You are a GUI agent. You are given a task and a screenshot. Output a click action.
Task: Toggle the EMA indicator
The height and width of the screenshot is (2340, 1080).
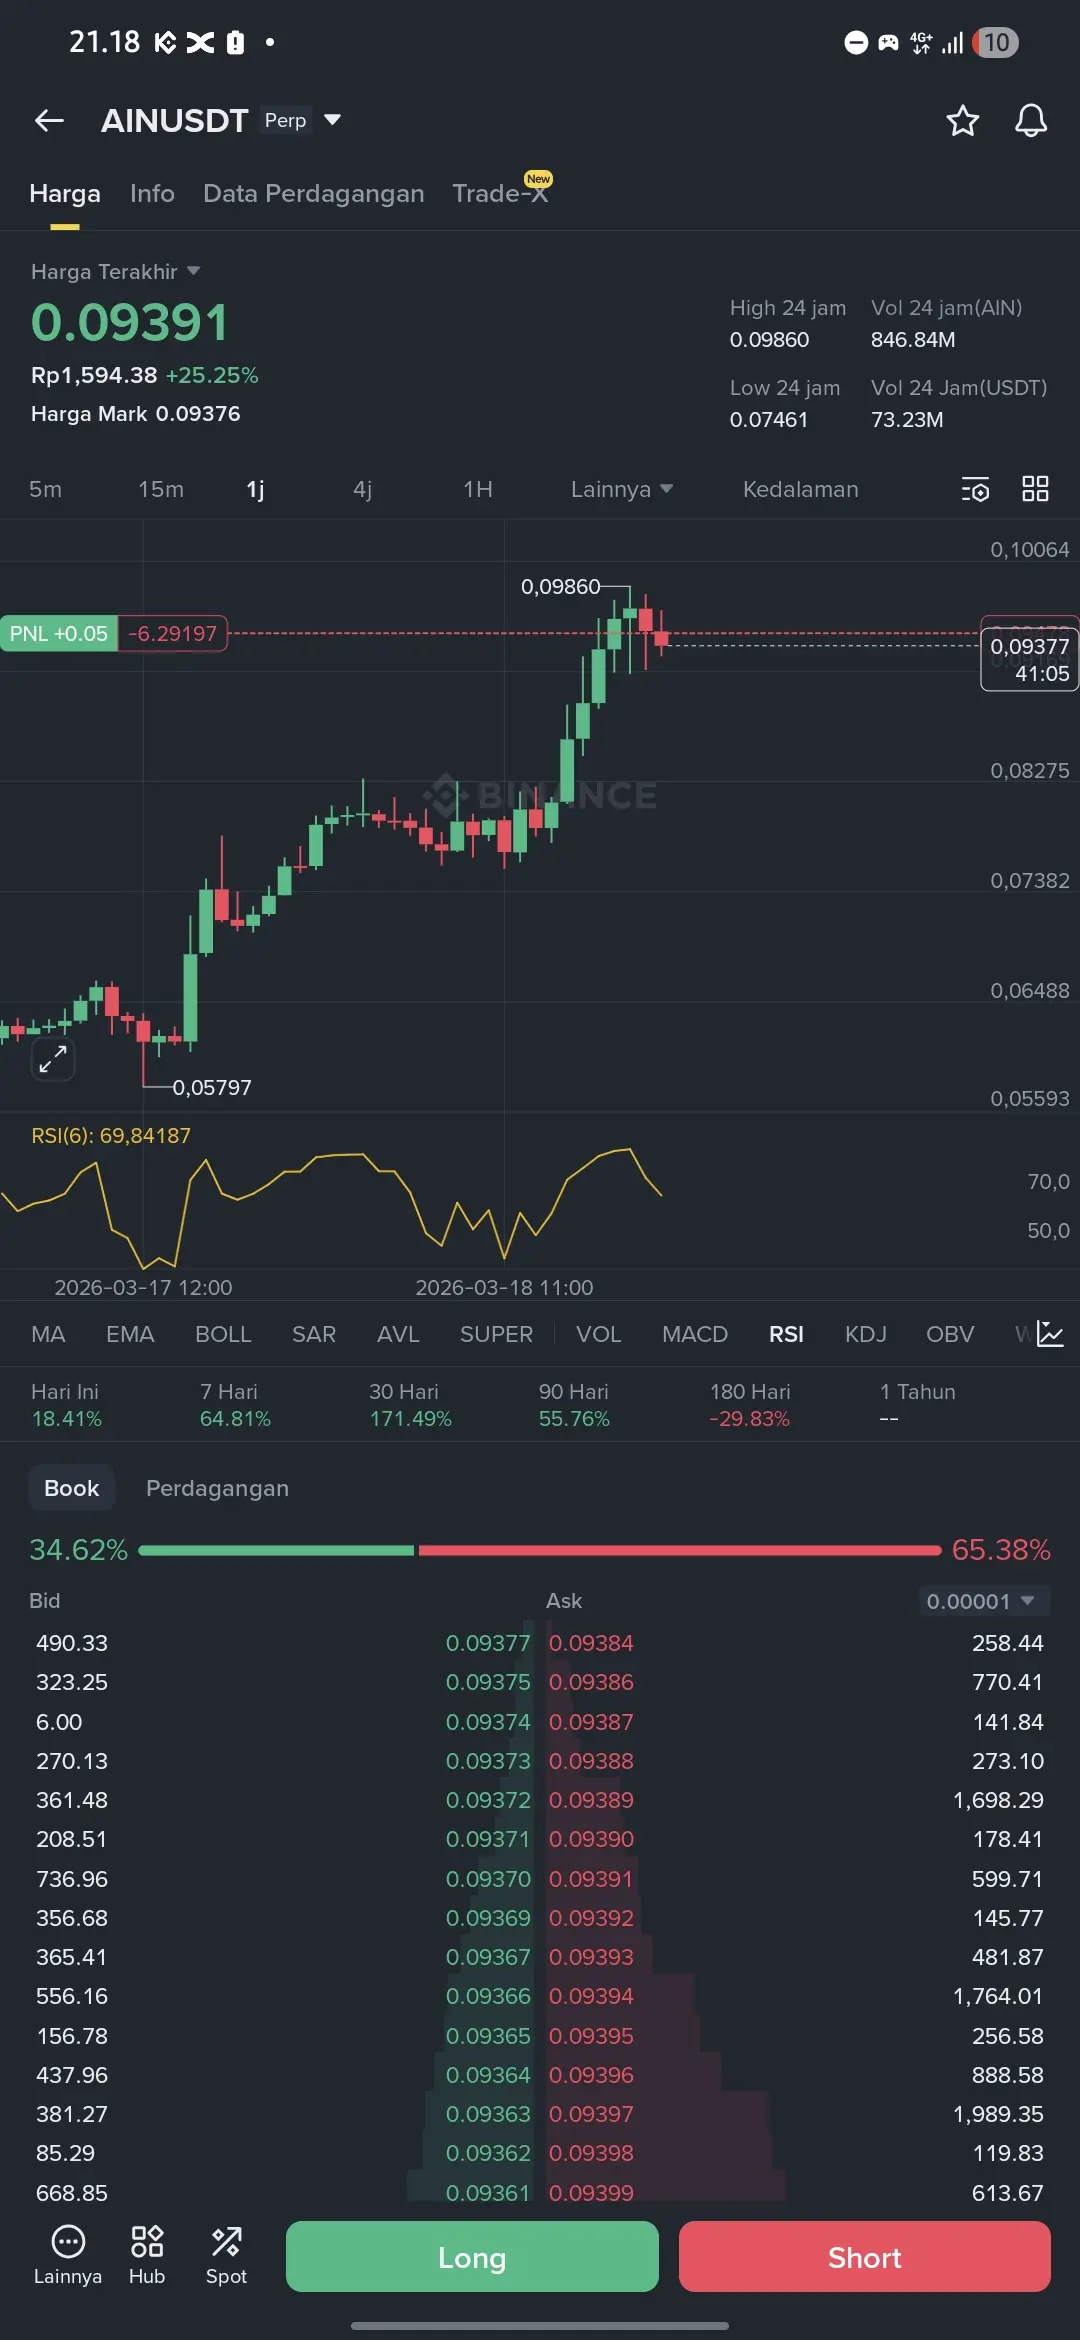[x=130, y=1334]
